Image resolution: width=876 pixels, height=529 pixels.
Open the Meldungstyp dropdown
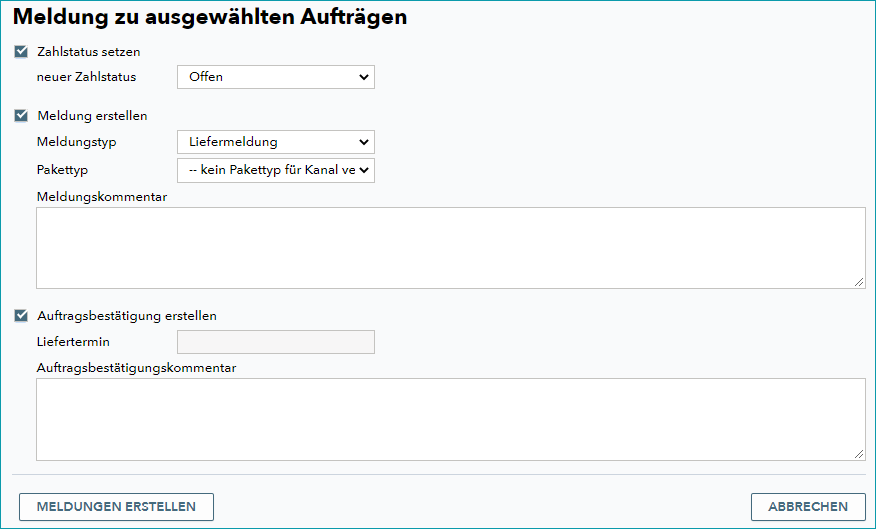(x=276, y=142)
